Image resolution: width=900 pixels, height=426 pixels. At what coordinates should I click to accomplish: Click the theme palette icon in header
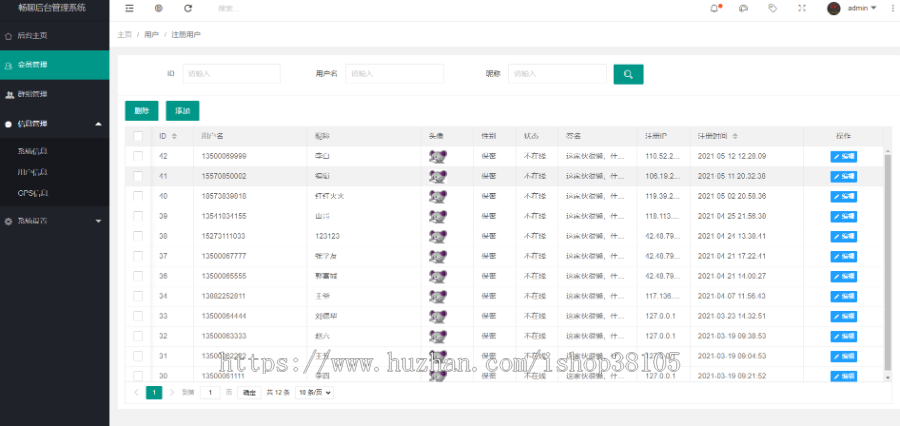click(x=743, y=8)
